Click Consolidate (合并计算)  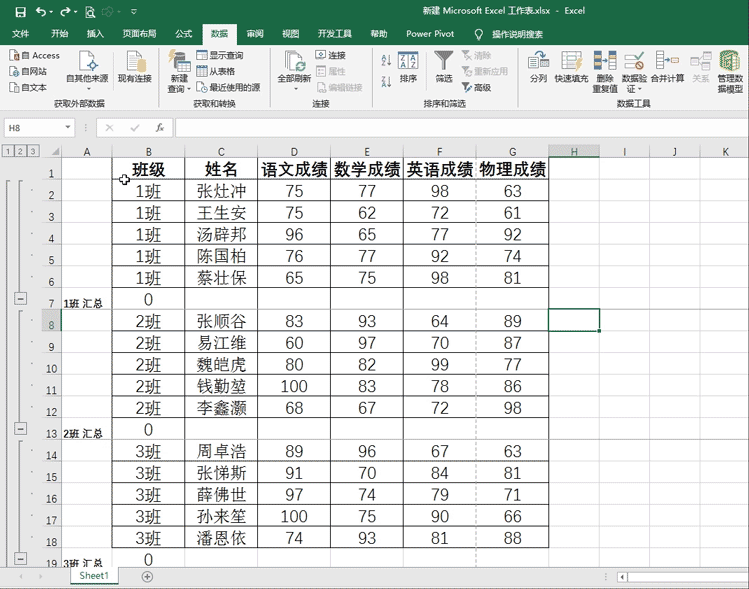[x=667, y=67]
